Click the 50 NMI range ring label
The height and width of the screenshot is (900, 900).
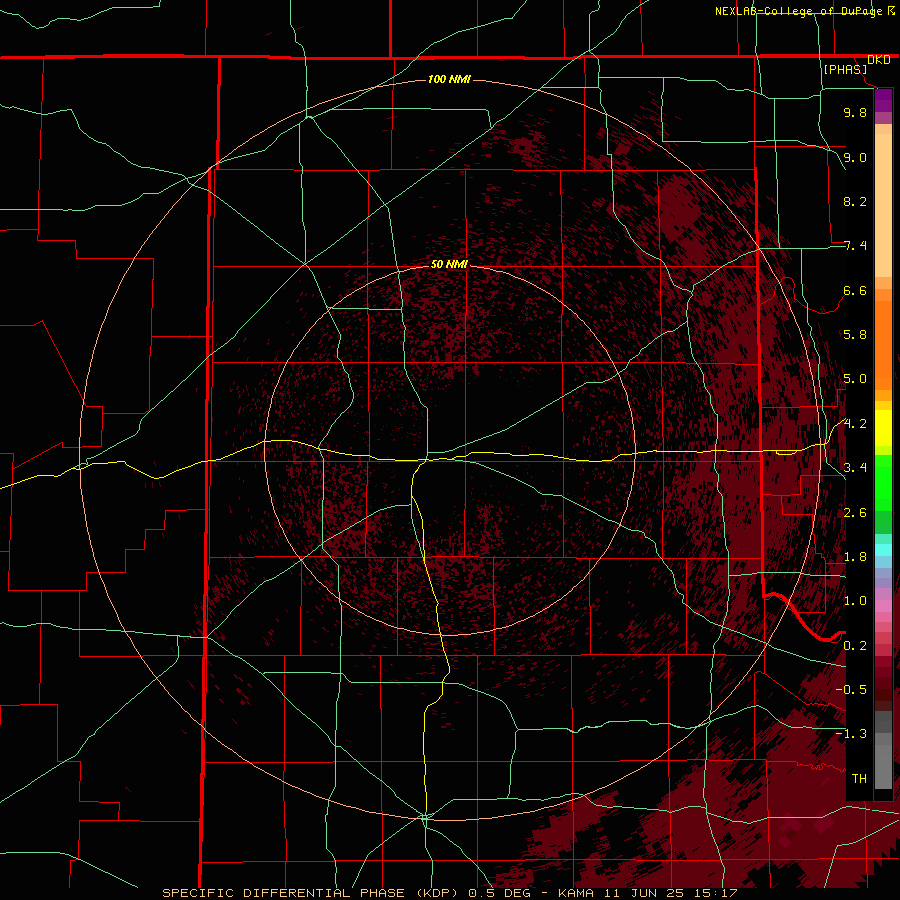(x=449, y=264)
